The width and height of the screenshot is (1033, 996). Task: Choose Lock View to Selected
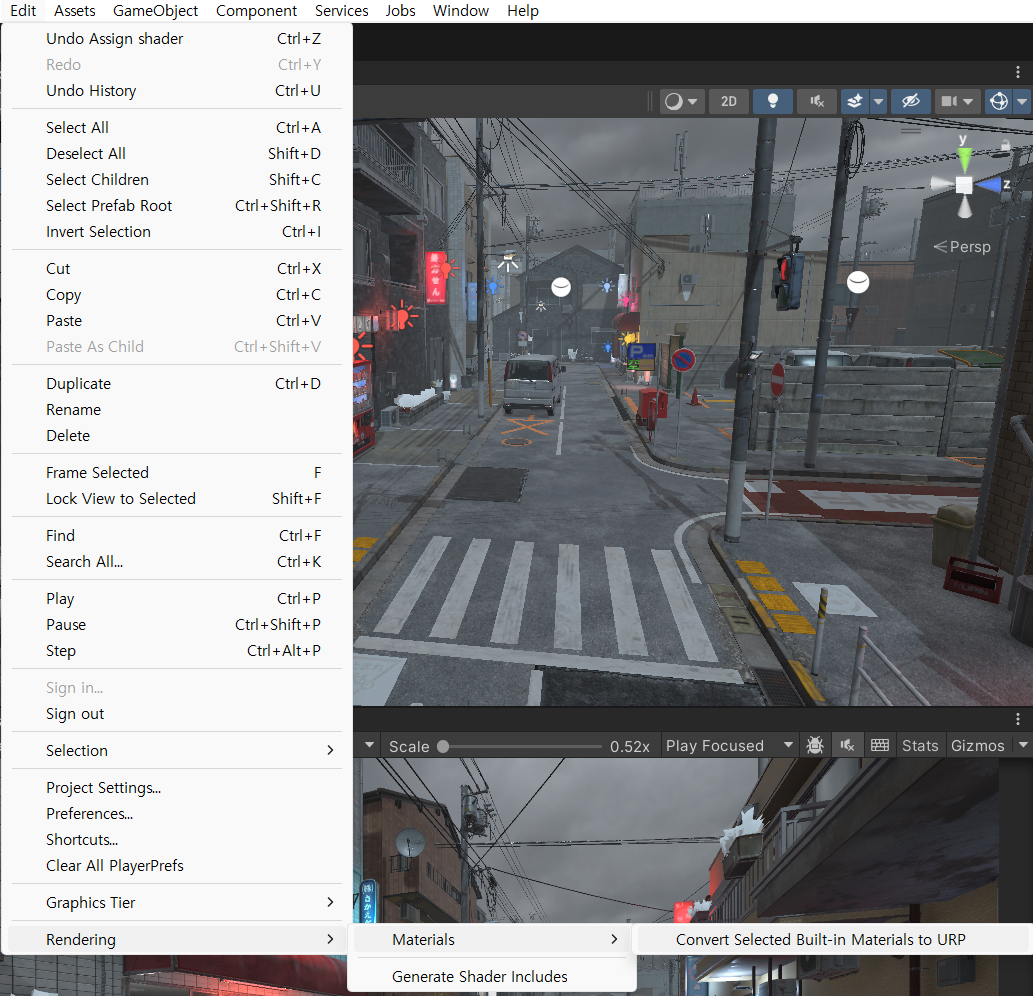[177, 499]
